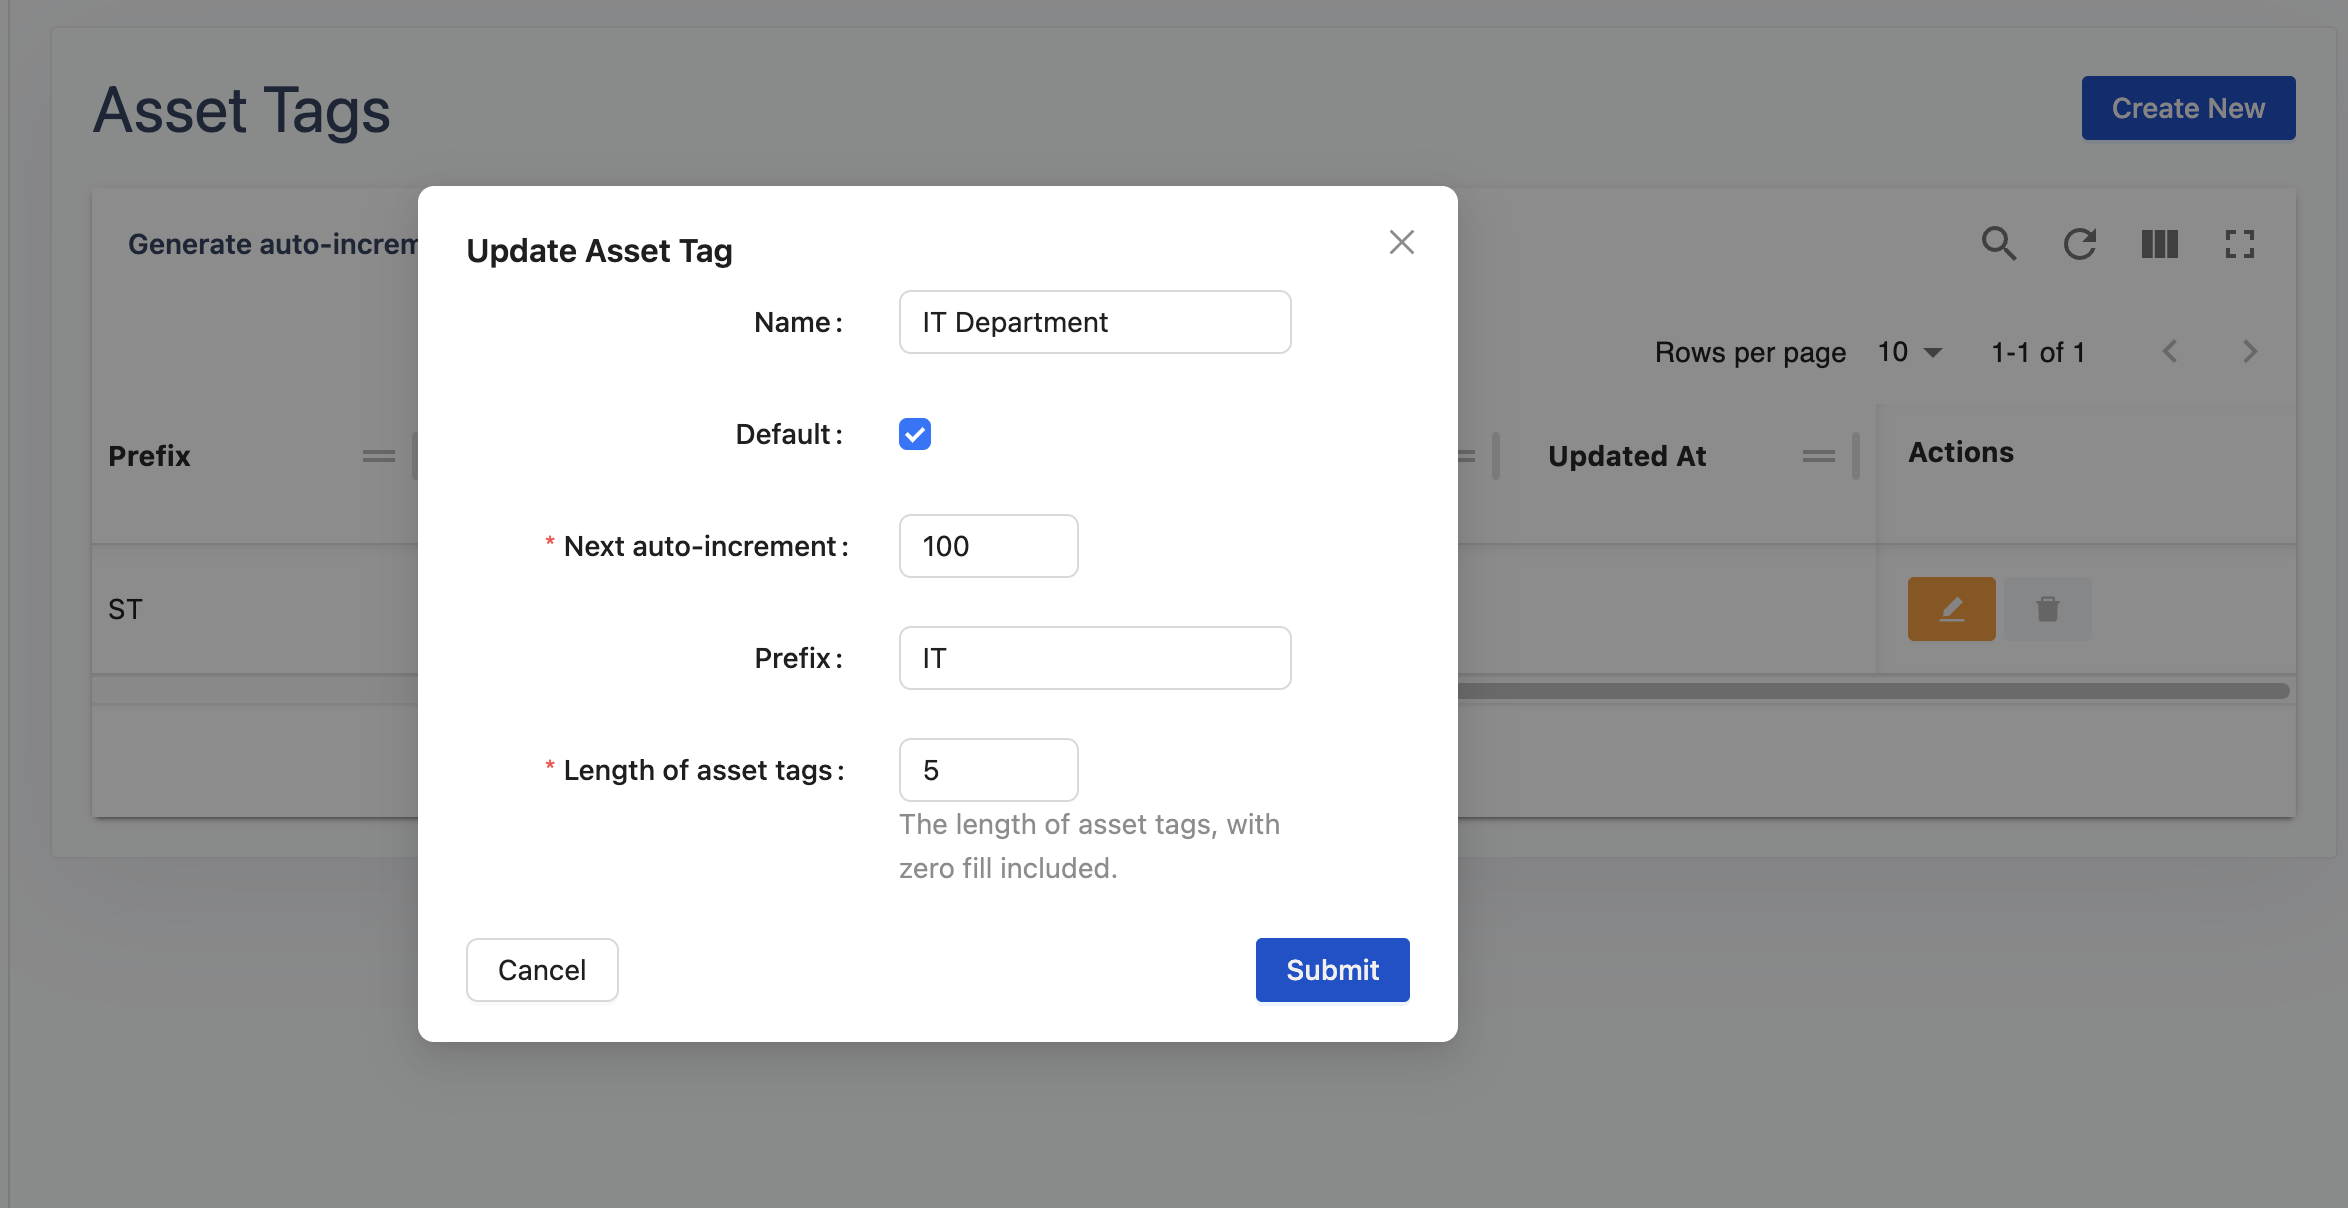This screenshot has height=1208, width=2348.
Task: Close the Update Asset Tag dialog
Action: 1401,242
